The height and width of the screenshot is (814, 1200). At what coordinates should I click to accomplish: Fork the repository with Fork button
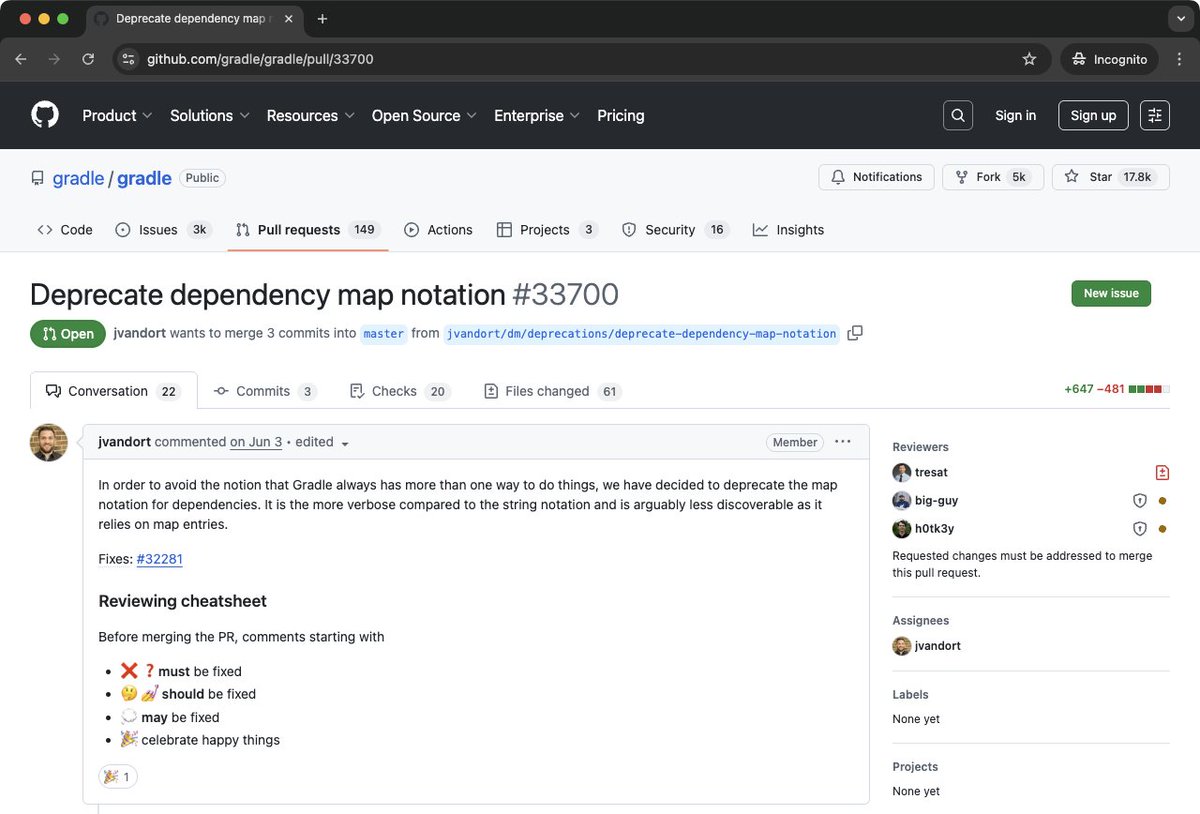pyautogui.click(x=993, y=177)
